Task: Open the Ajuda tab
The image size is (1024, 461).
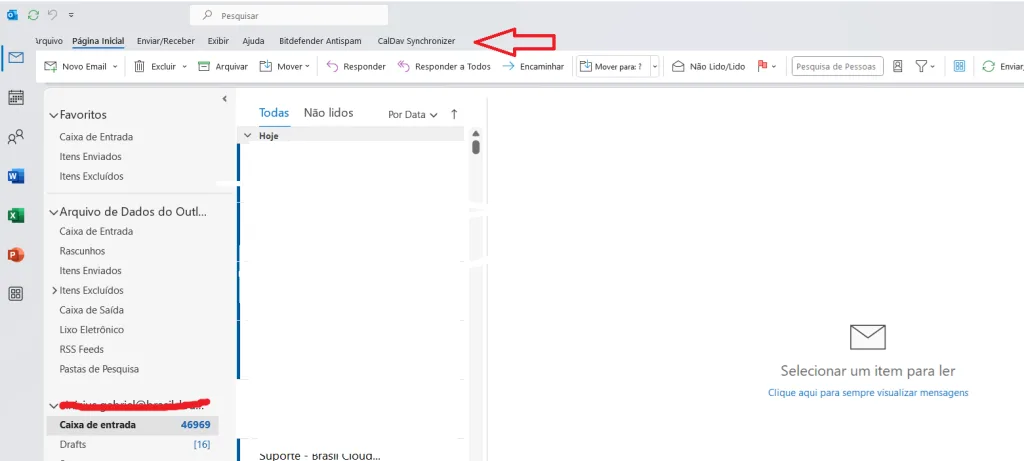Action: point(253,40)
